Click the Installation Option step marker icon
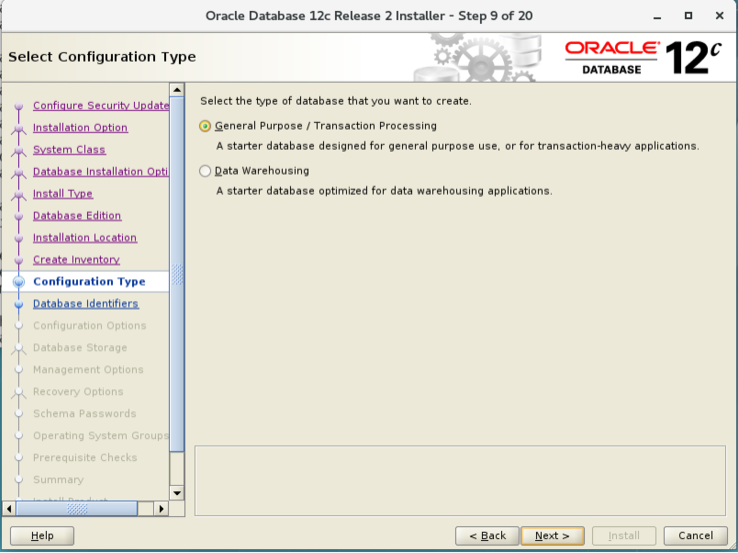This screenshot has width=738, height=553. (19, 128)
